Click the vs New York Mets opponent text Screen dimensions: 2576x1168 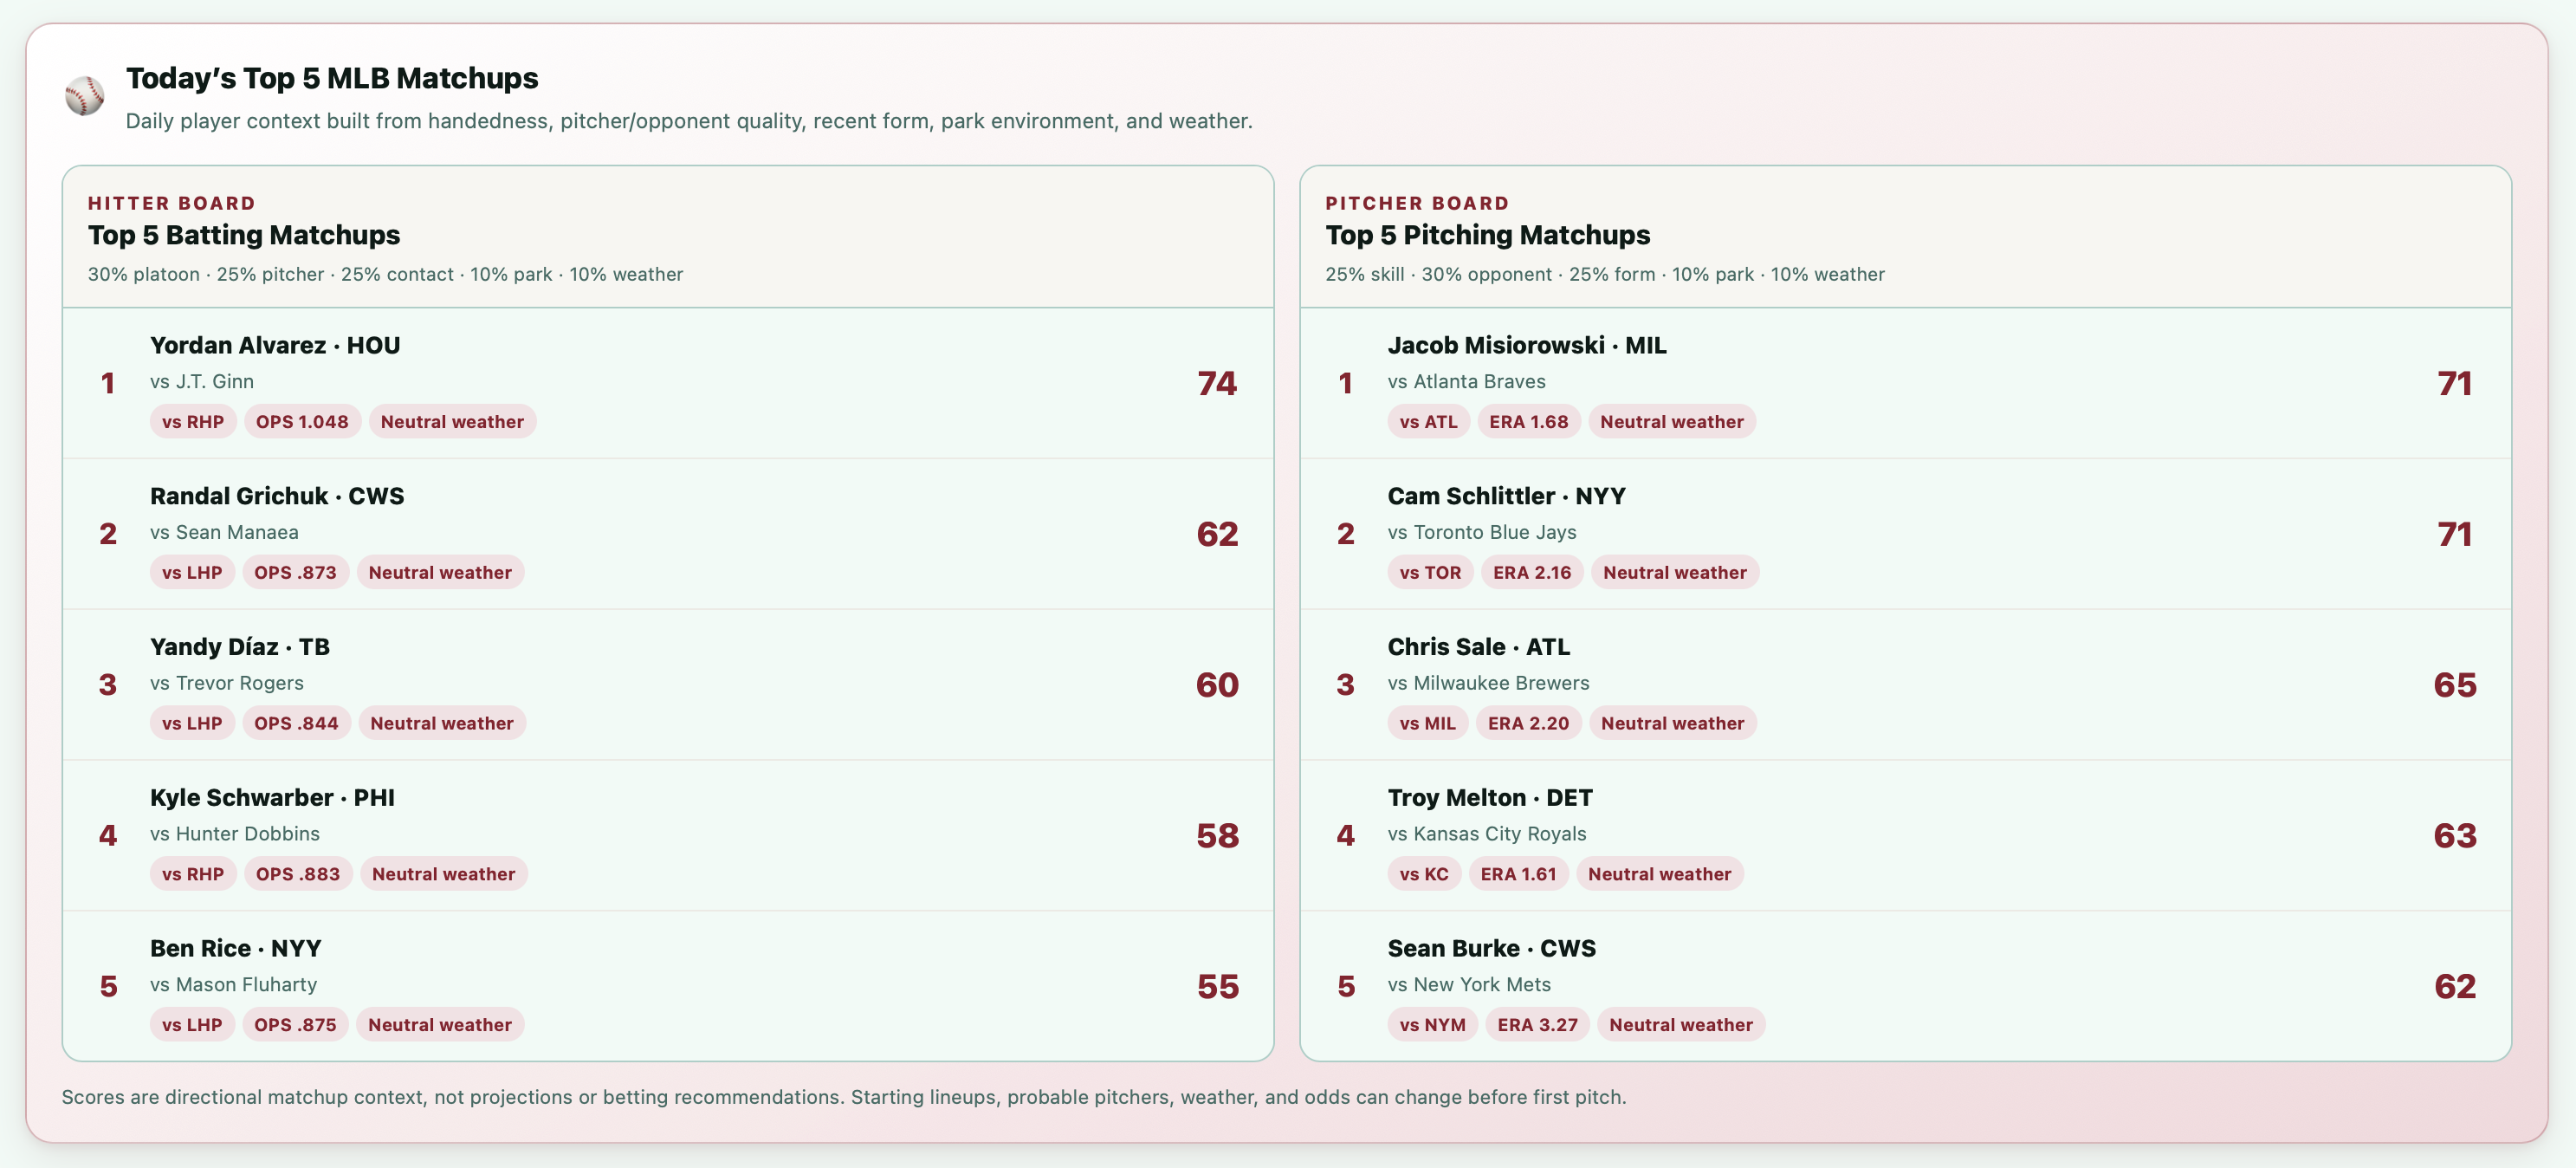[1469, 985]
